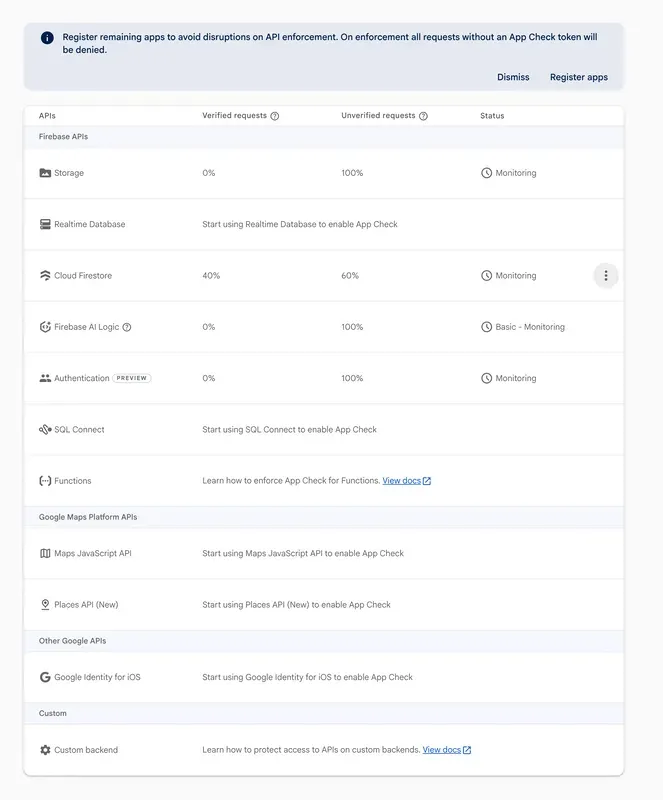Select the Cloud Firestore row label
The height and width of the screenshot is (800, 663).
point(83,276)
